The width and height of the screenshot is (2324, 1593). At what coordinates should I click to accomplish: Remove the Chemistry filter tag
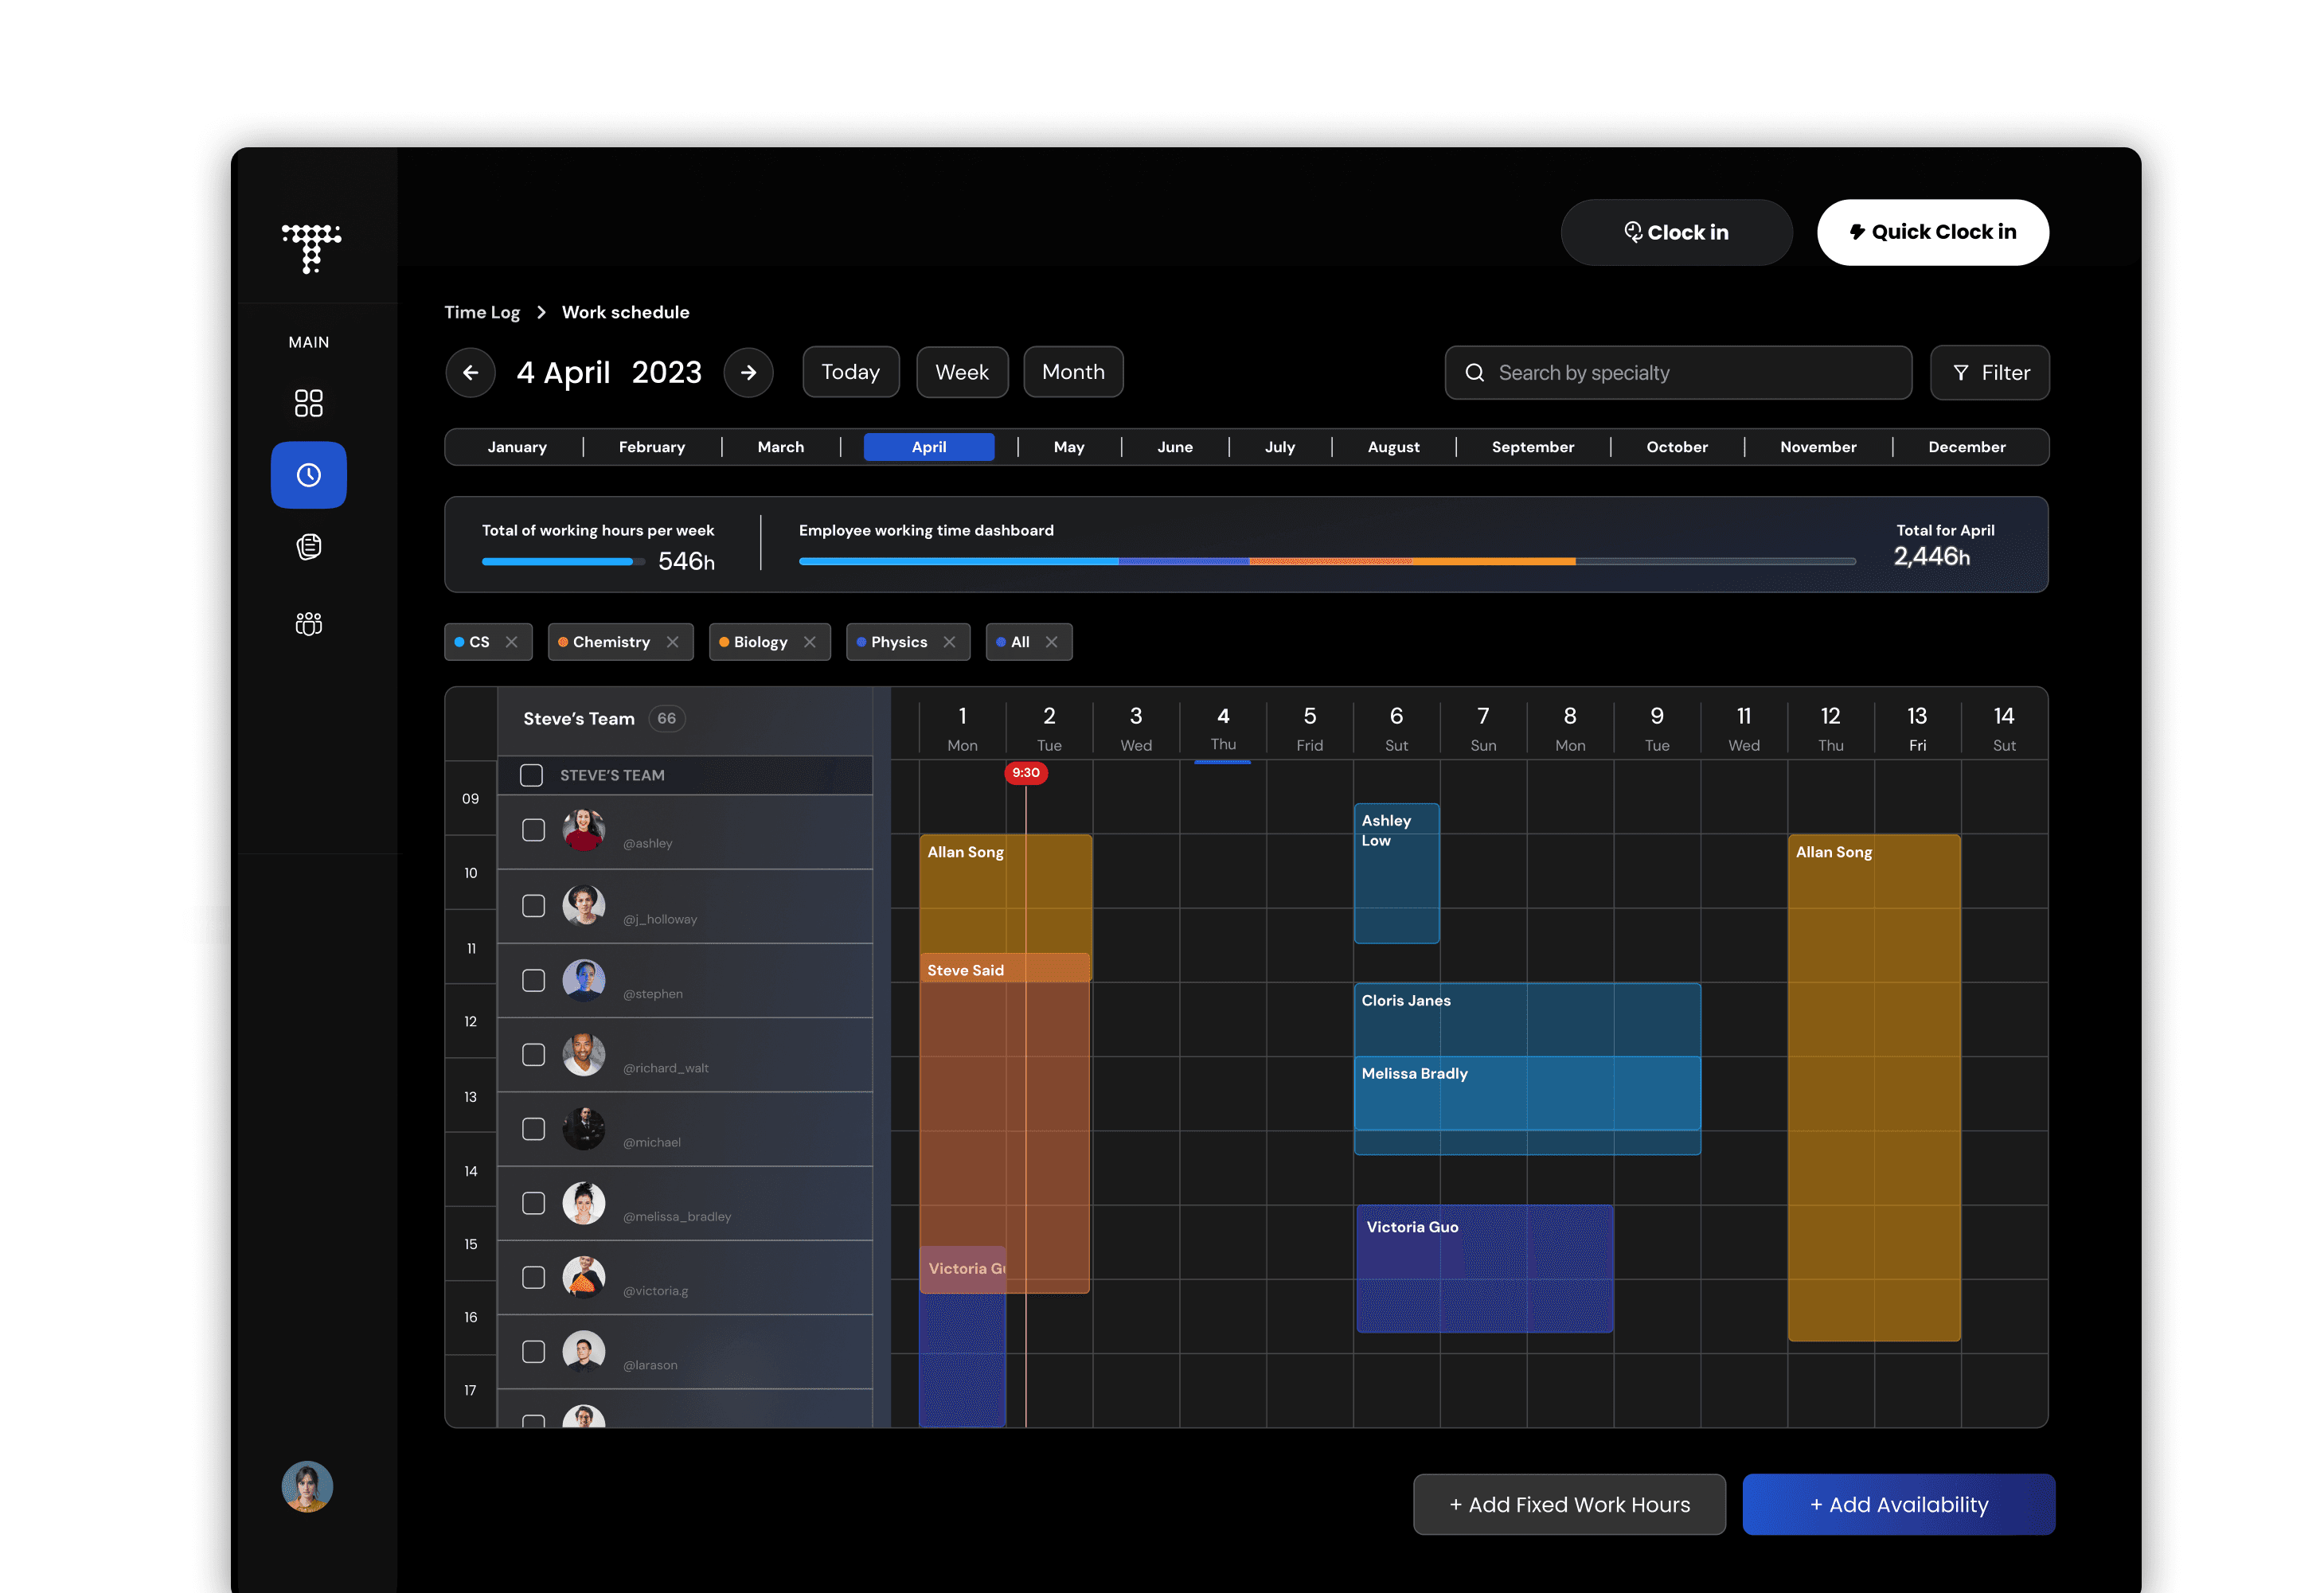672,642
